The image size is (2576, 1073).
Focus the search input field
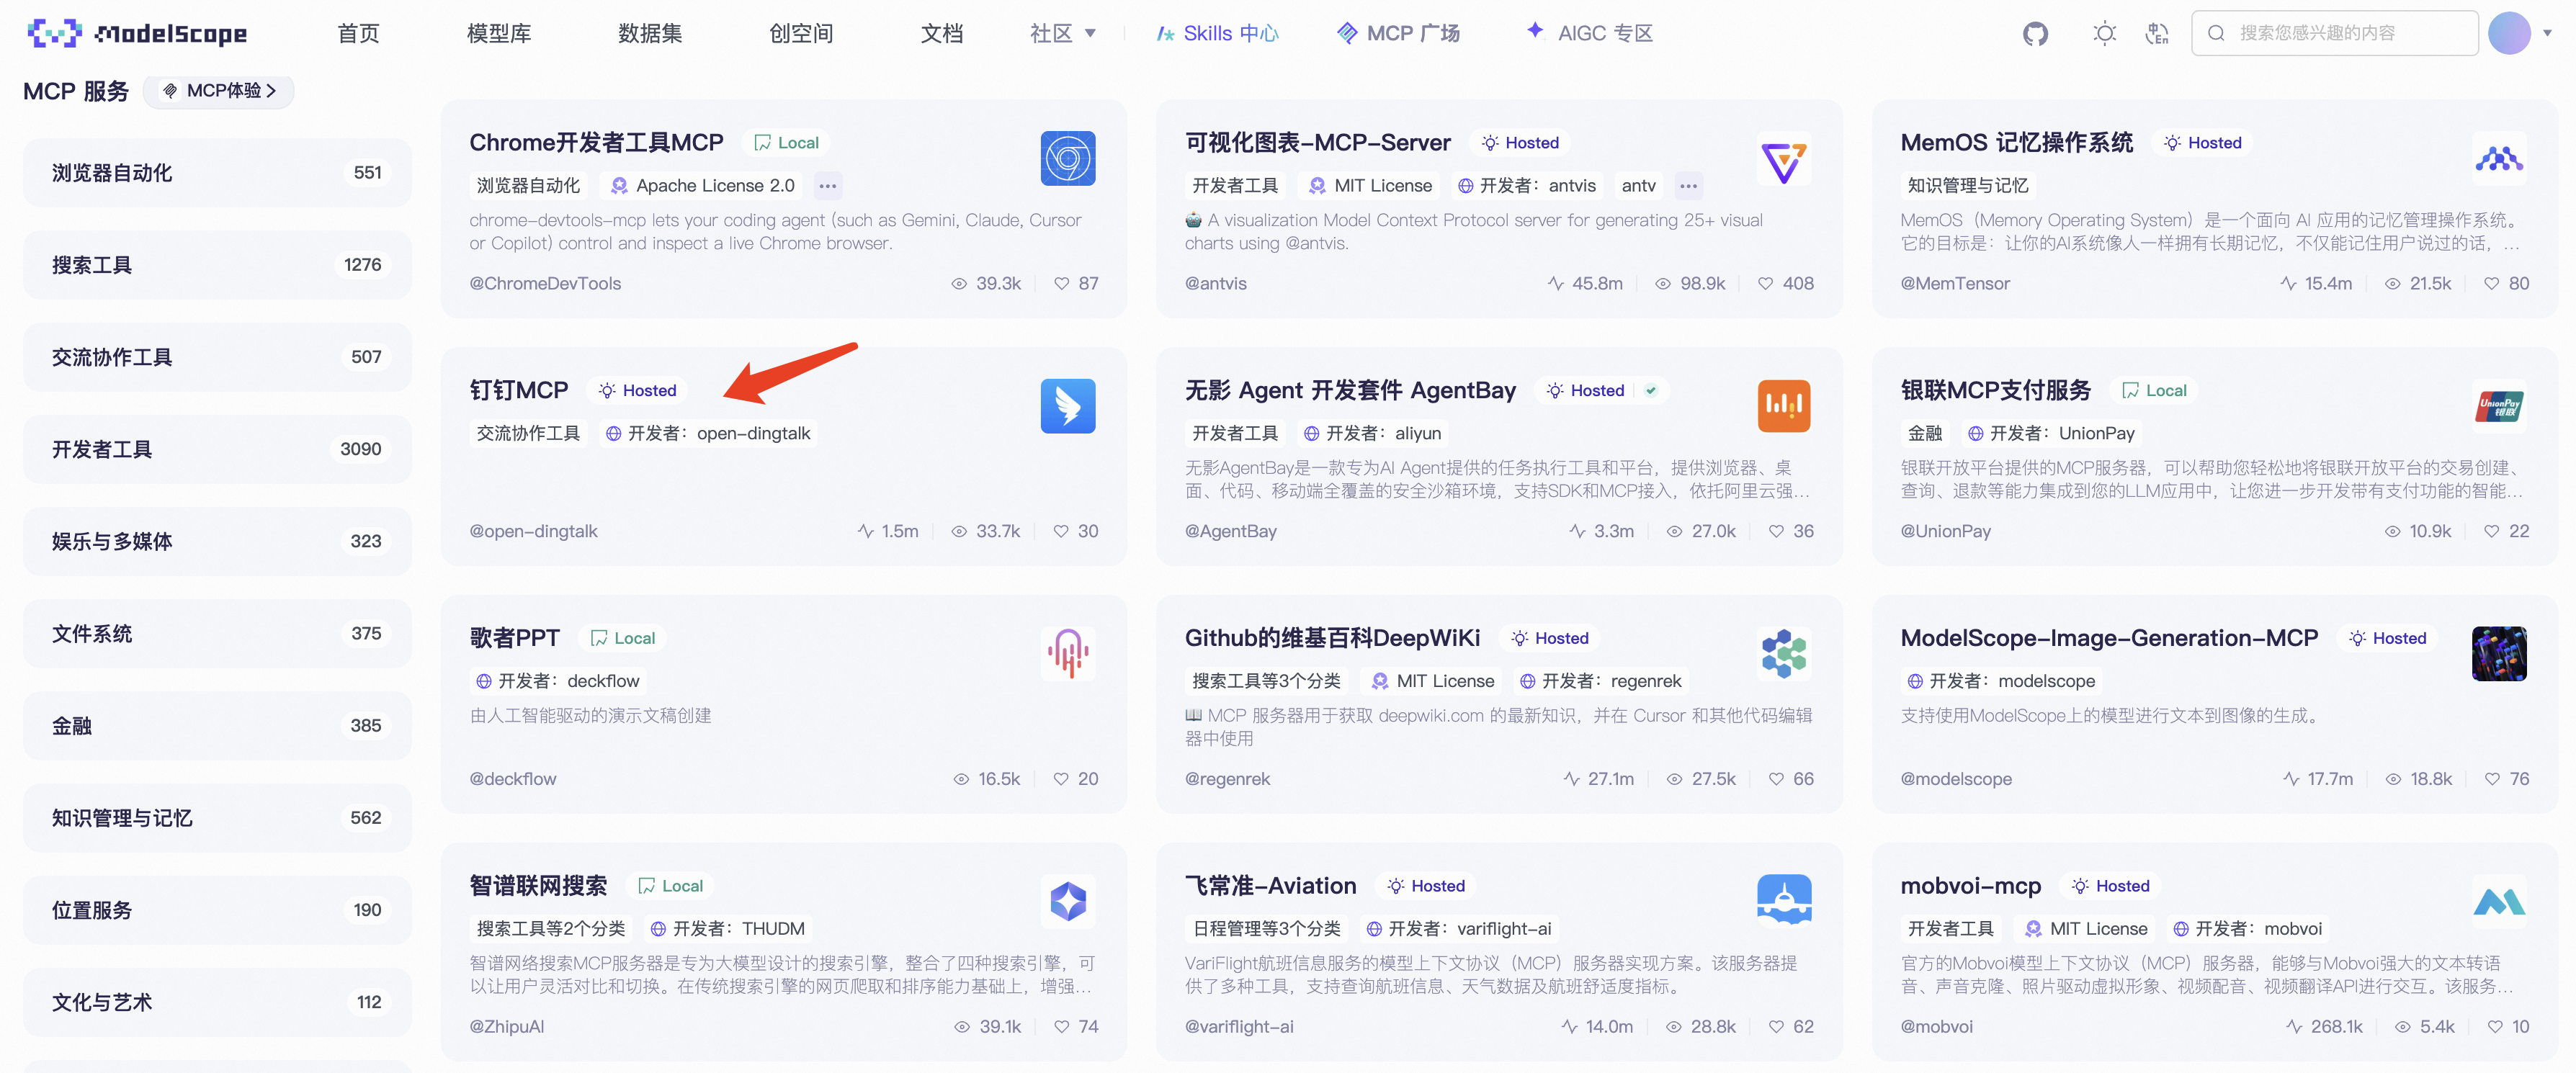point(2334,33)
